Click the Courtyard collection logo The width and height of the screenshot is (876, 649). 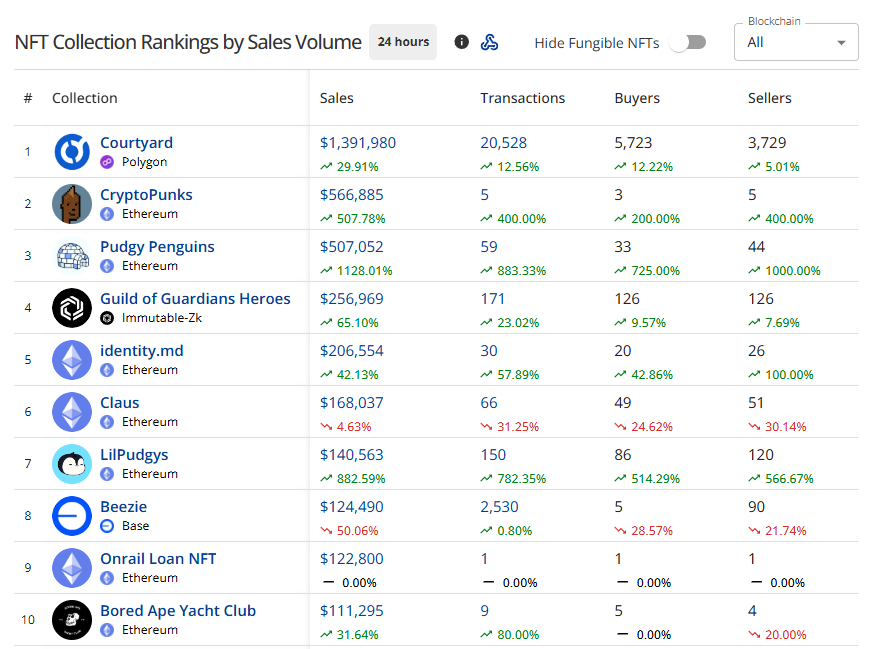[x=72, y=151]
